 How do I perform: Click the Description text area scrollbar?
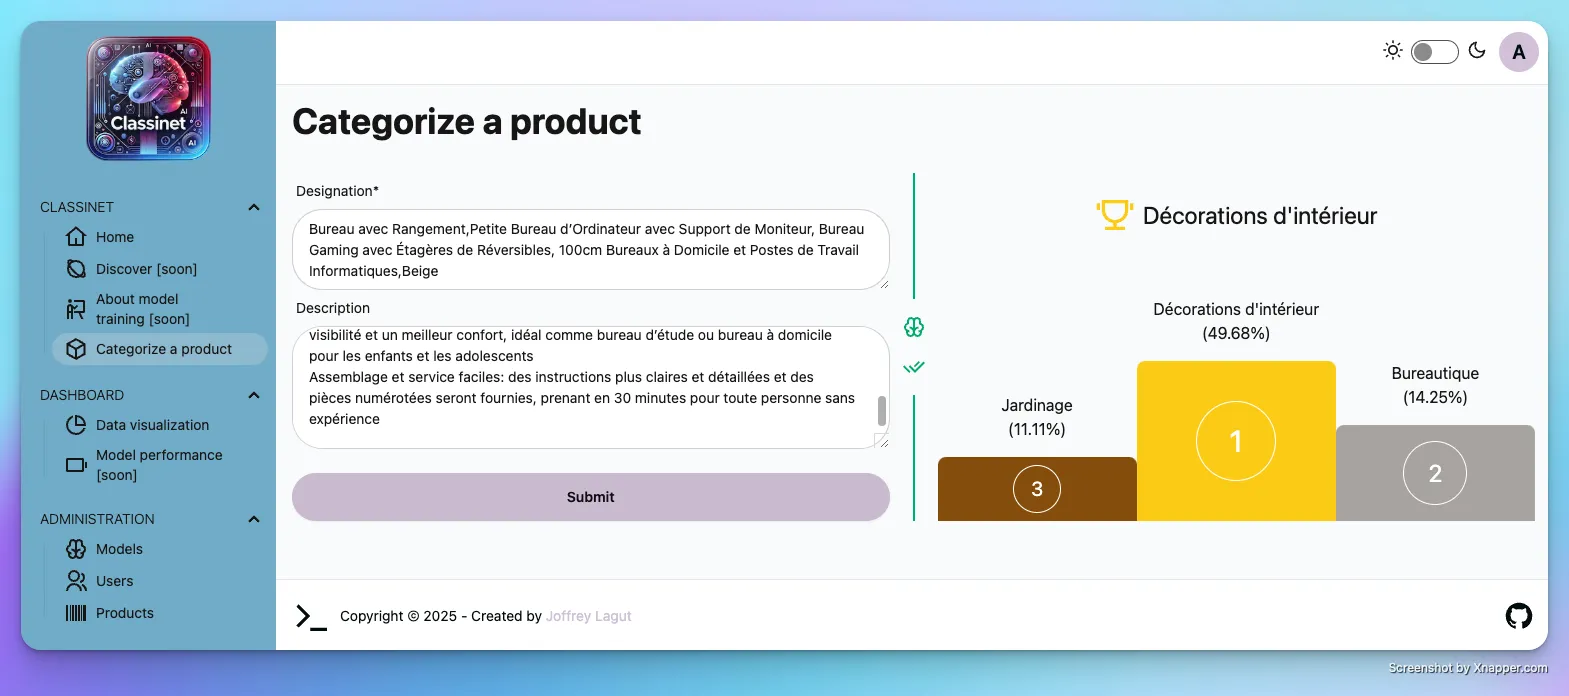point(881,410)
